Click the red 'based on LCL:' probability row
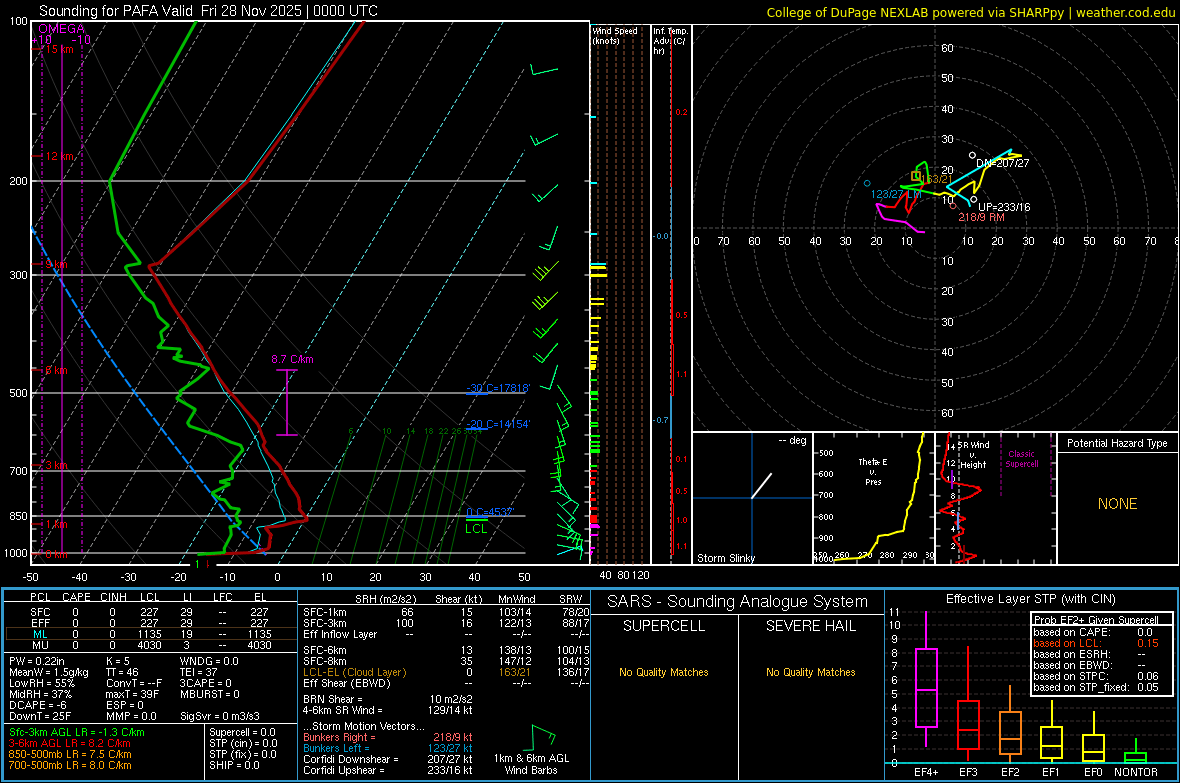 pyautogui.click(x=1096, y=643)
